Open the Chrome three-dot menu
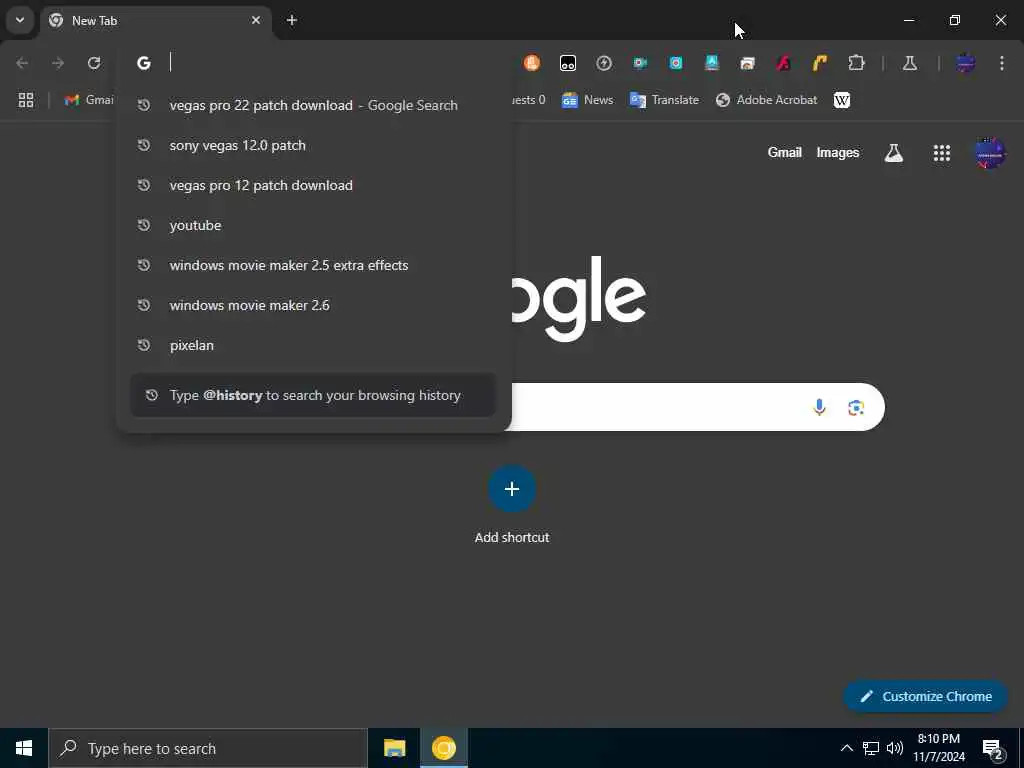This screenshot has height=768, width=1024. tap(1002, 63)
